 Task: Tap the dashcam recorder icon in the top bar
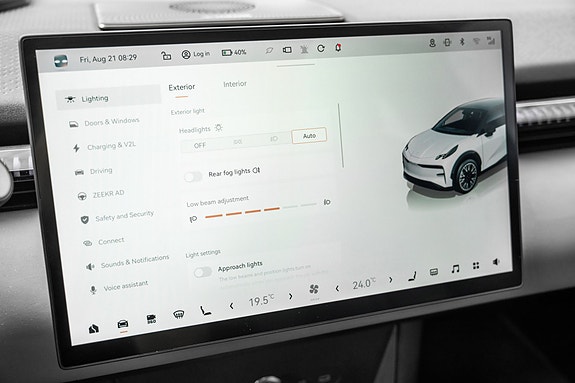287,50
